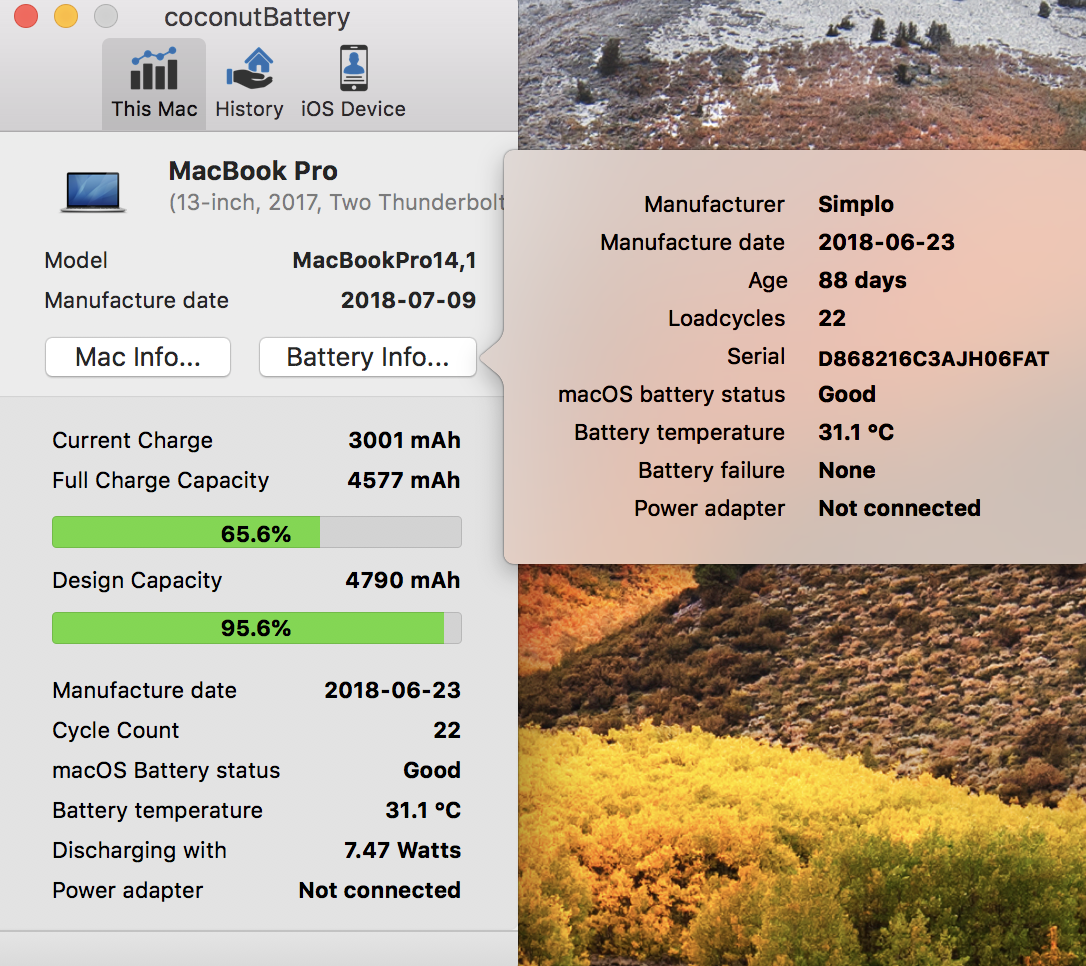The height and width of the screenshot is (966, 1086).
Task: Click the Battery Info... button
Action: 368,357
